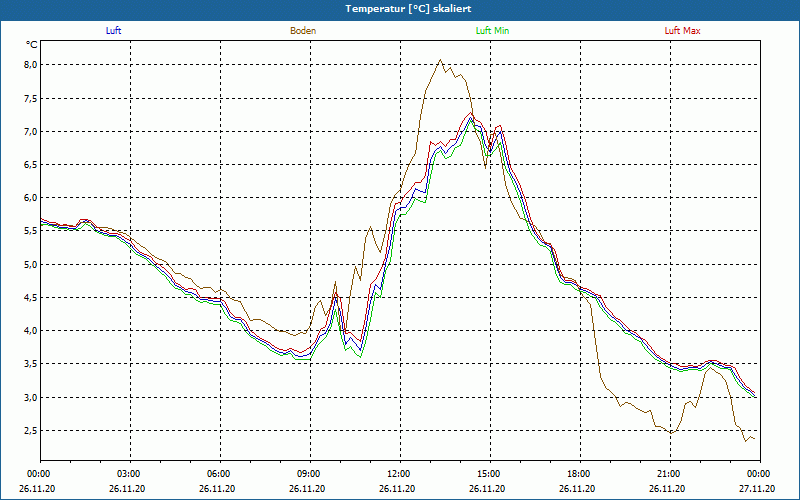Click the 27.11.20 date label

pyautogui.click(x=757, y=489)
